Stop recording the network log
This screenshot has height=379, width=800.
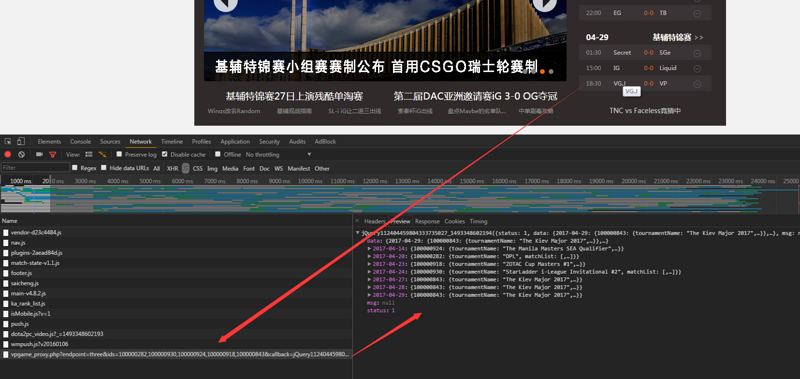tap(8, 155)
